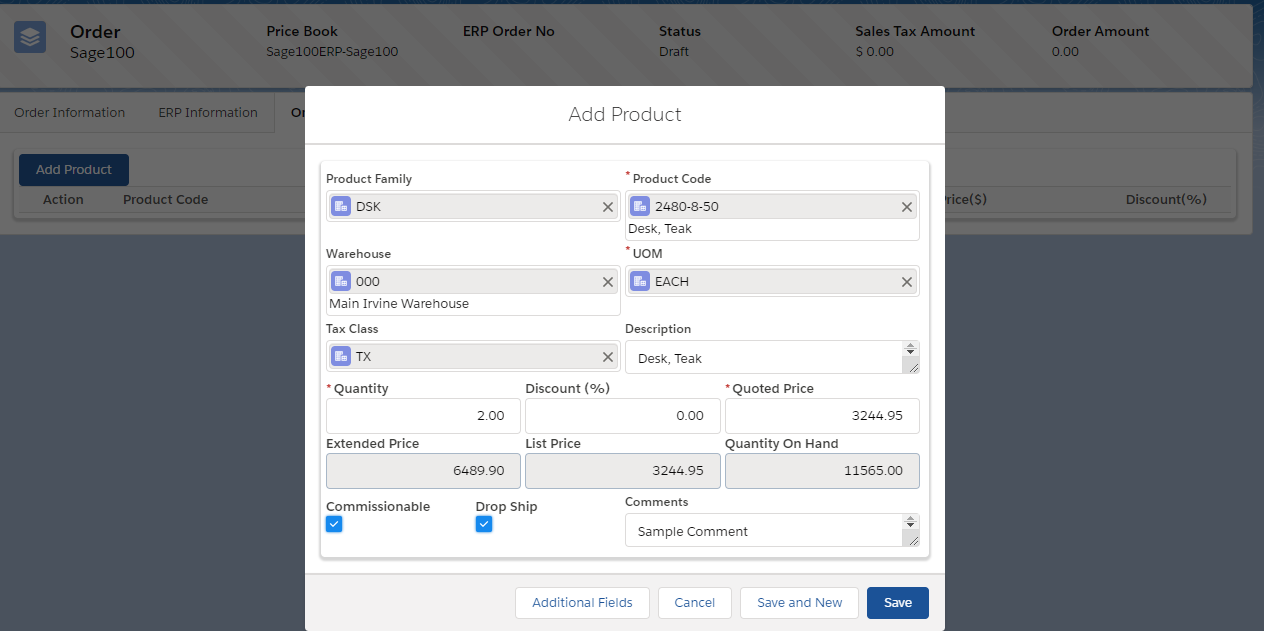
Task: Cancel the Add Product dialog
Action: 695,603
